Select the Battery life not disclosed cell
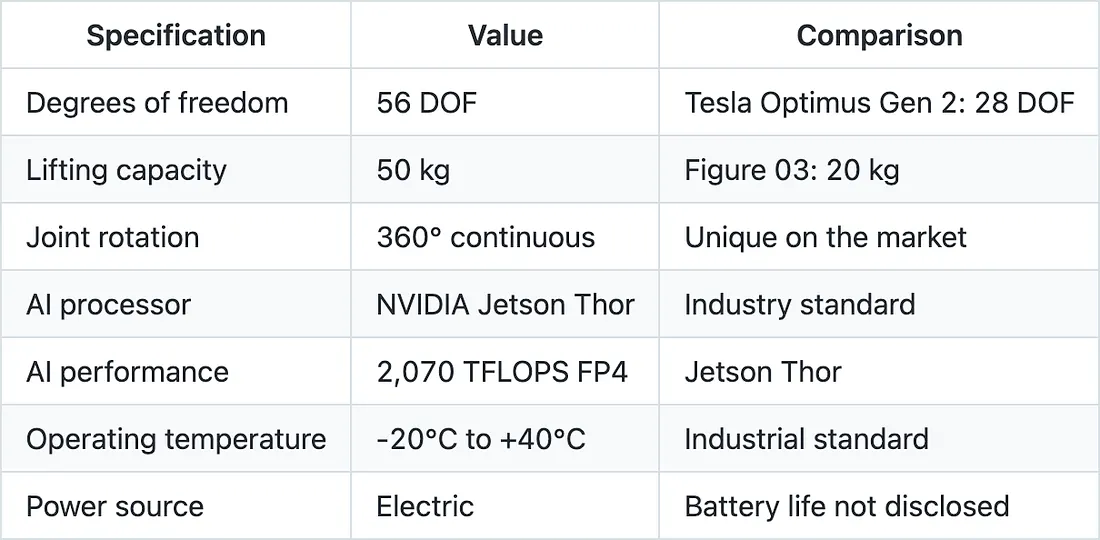 pyautogui.click(x=847, y=506)
